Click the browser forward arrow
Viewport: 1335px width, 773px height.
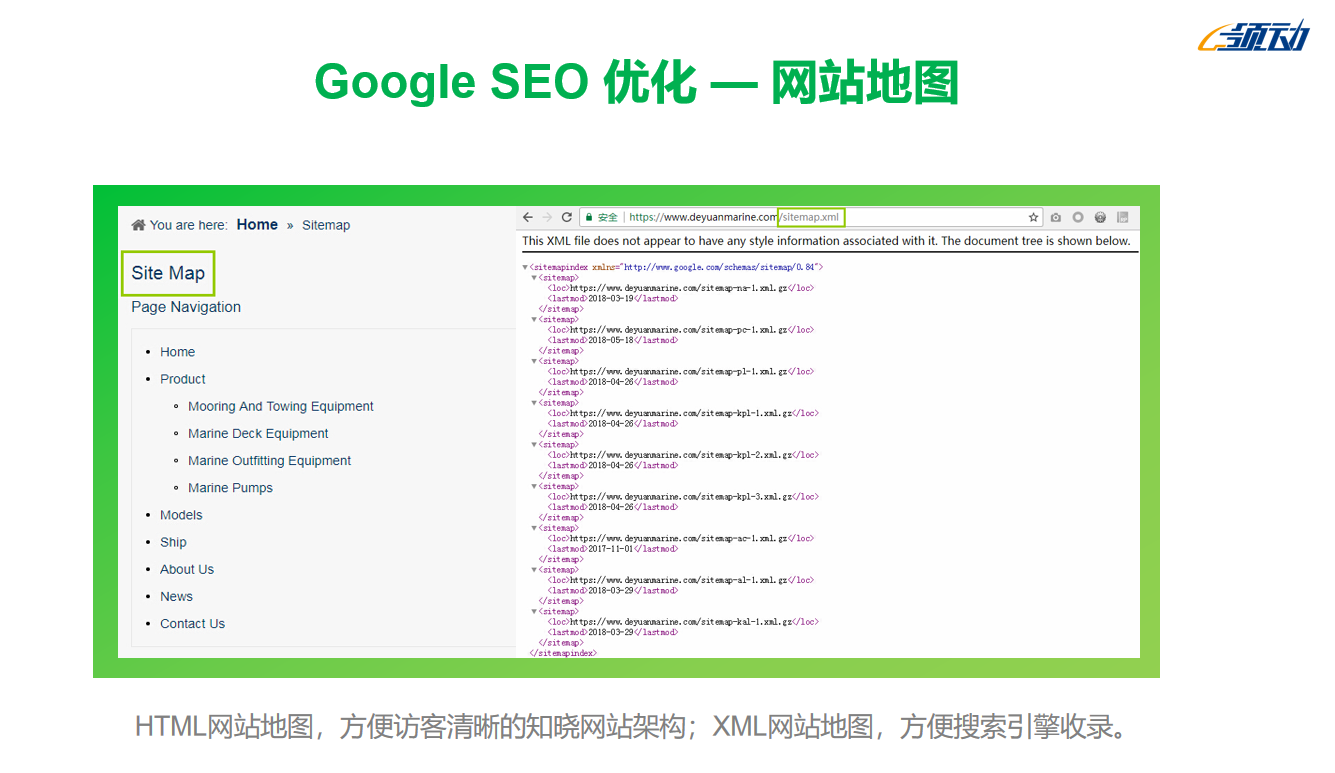[547, 217]
